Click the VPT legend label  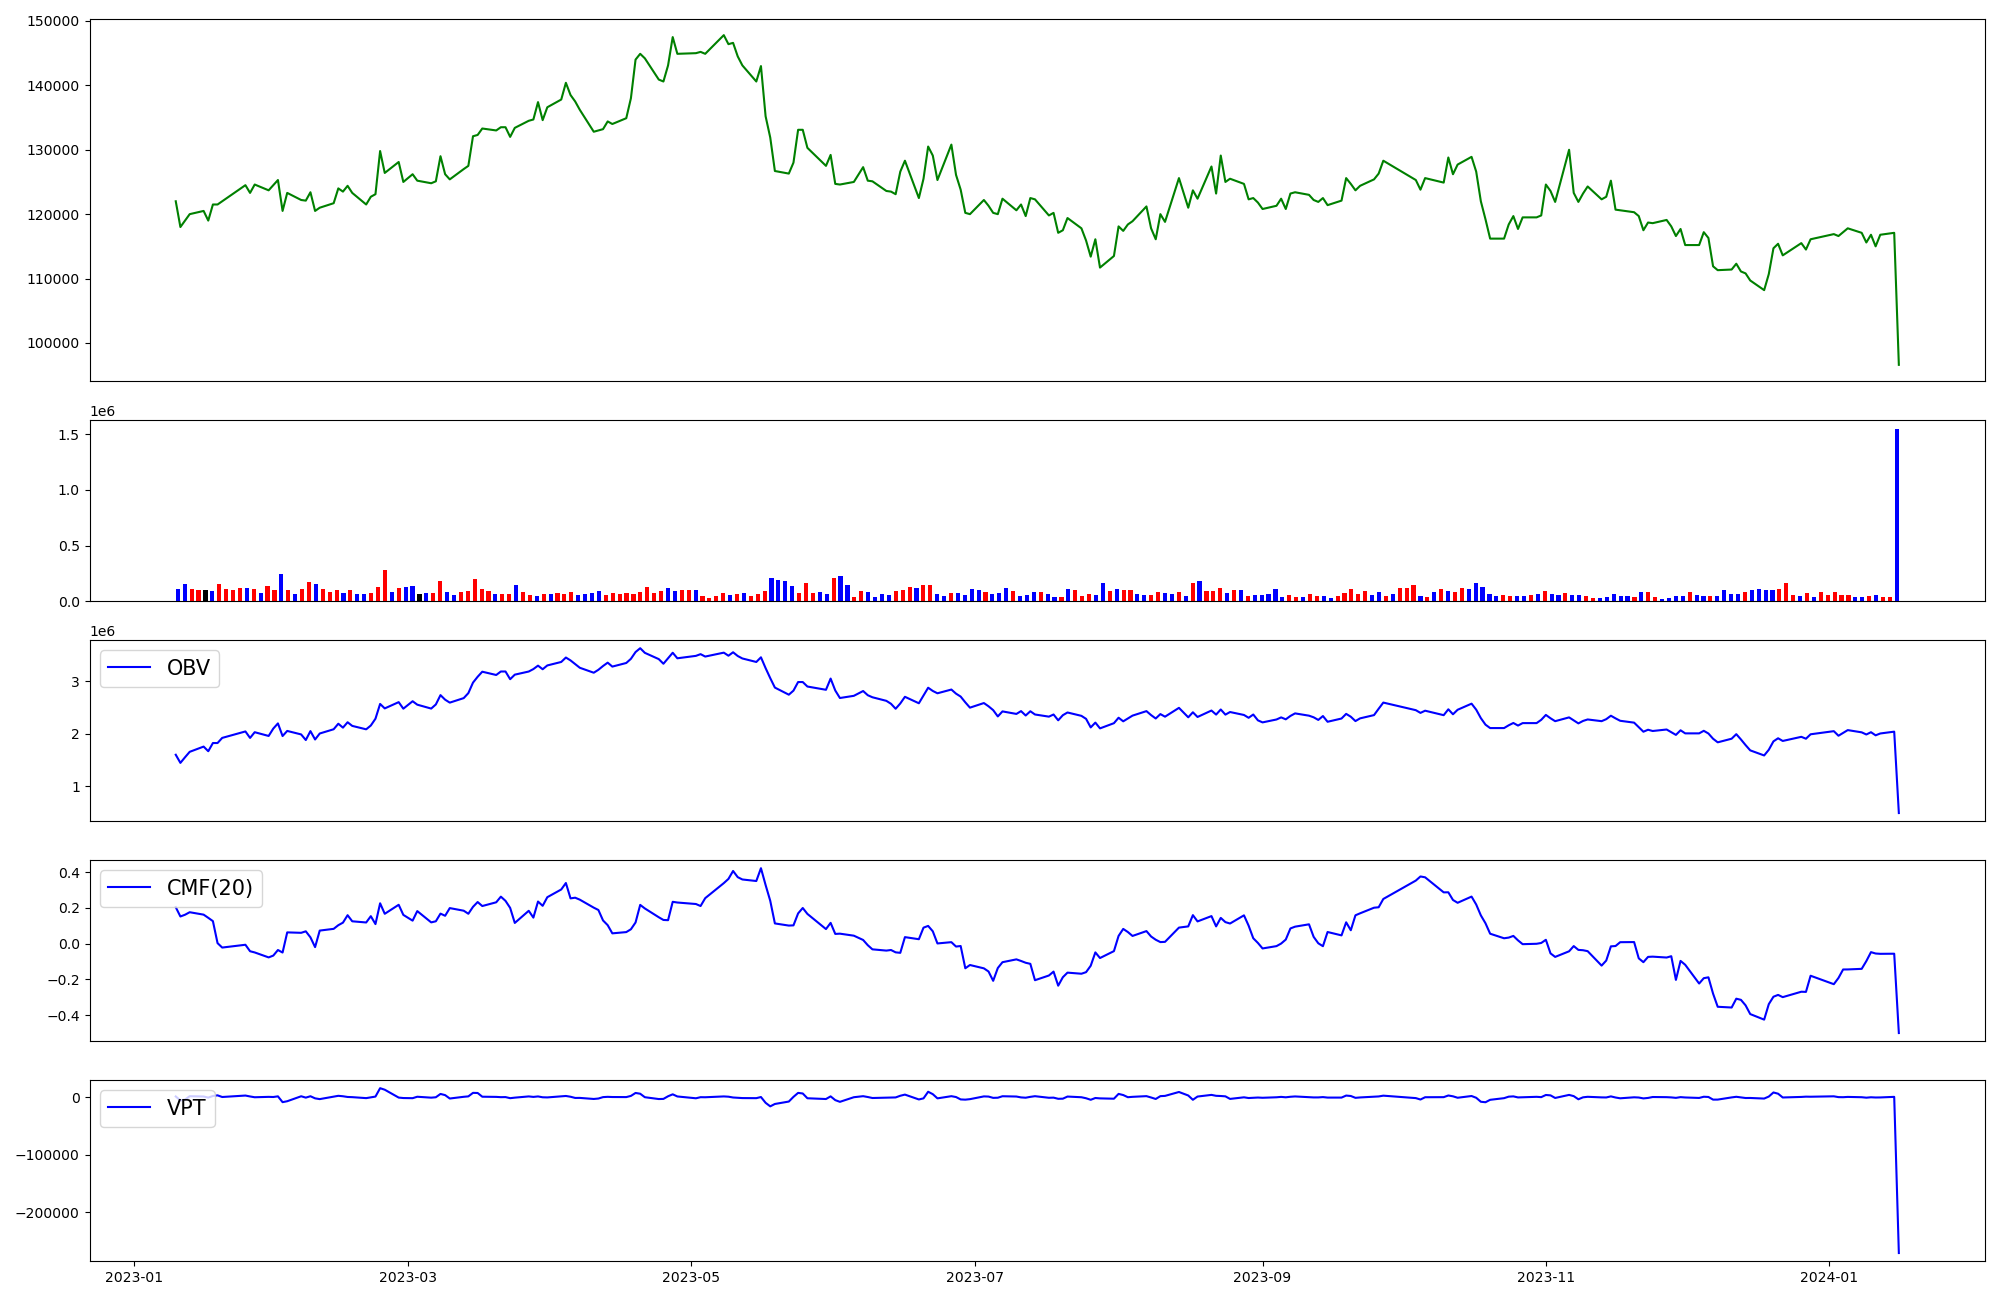185,1108
